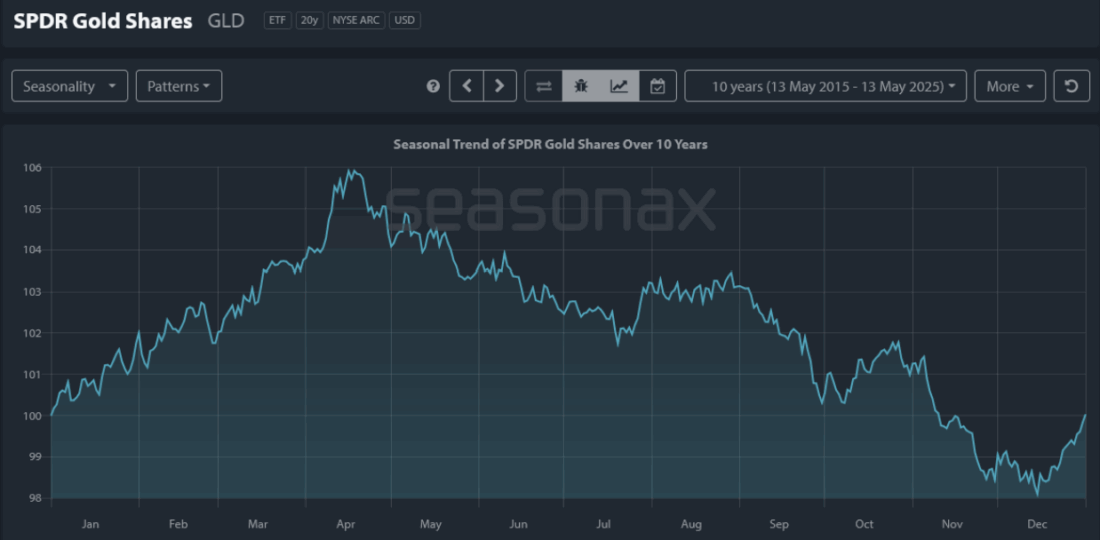The height and width of the screenshot is (540, 1100).
Task: Click the chart title Seasonal Trend text
Action: pyautogui.click(x=551, y=144)
